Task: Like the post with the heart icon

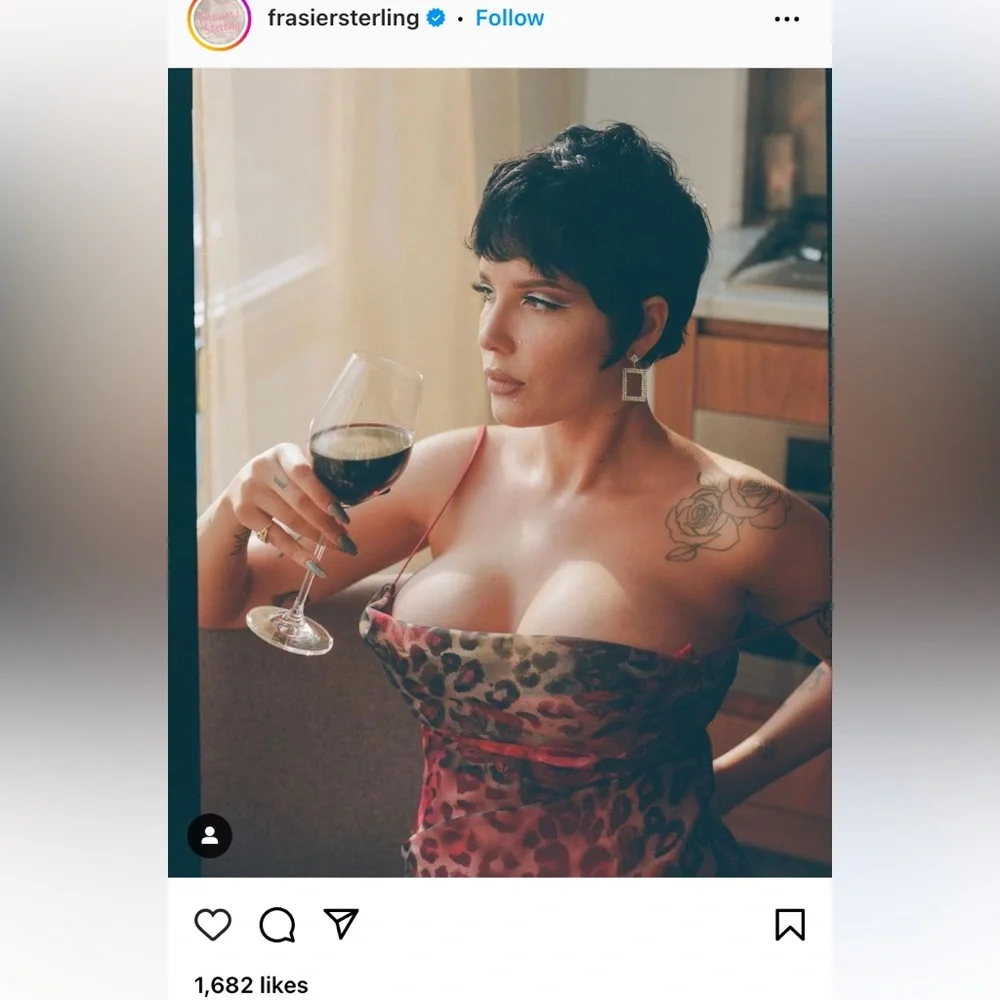Action: coord(213,925)
